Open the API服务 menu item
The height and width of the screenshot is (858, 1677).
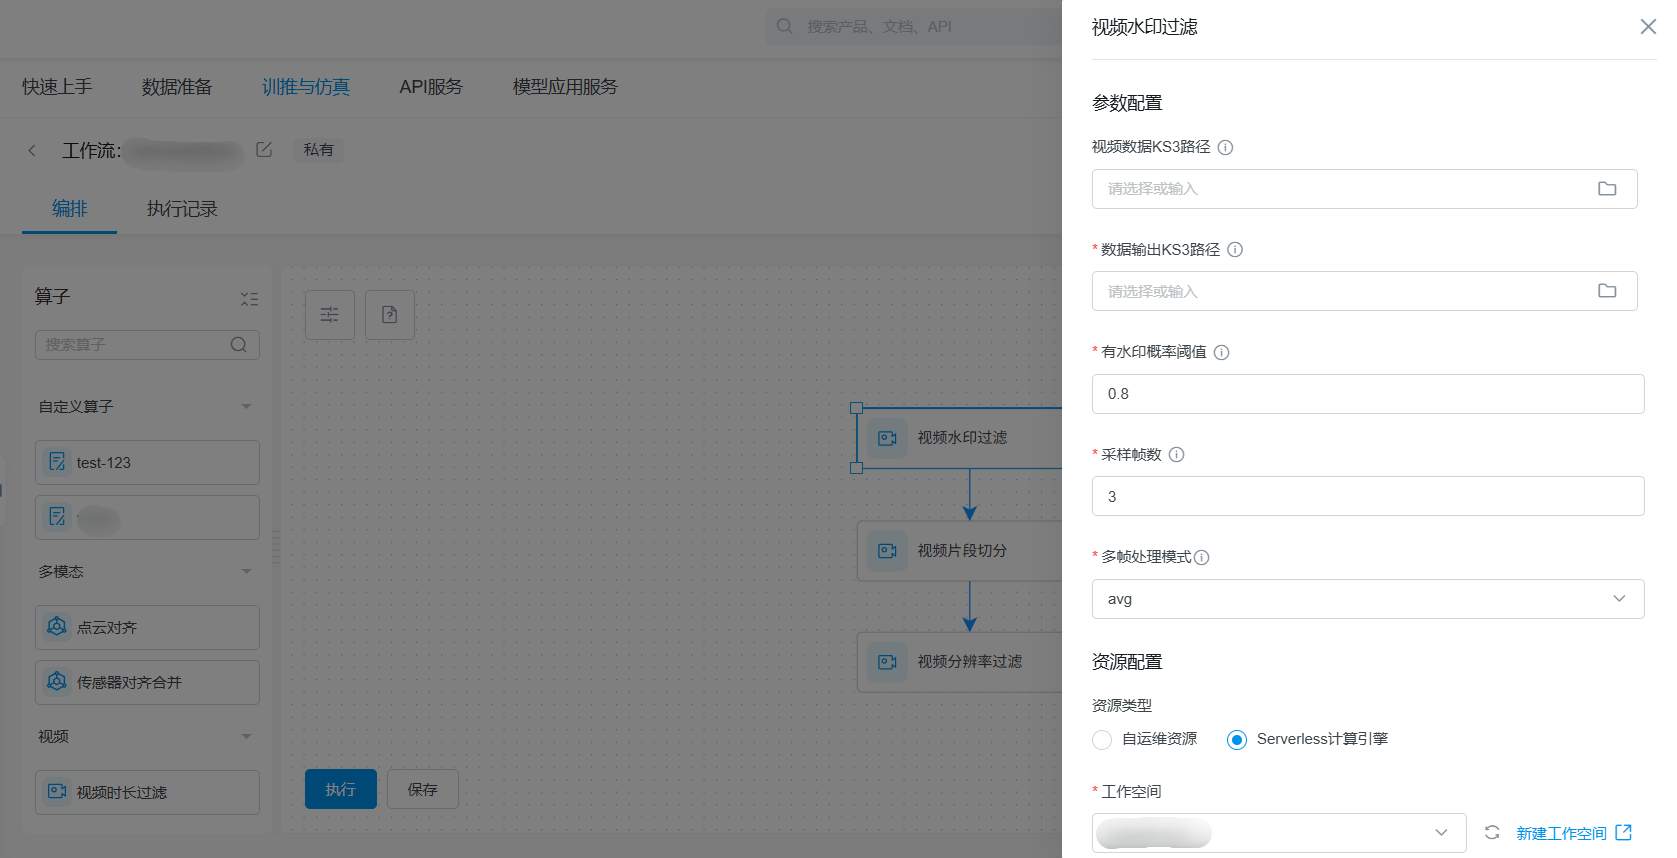pyautogui.click(x=431, y=87)
